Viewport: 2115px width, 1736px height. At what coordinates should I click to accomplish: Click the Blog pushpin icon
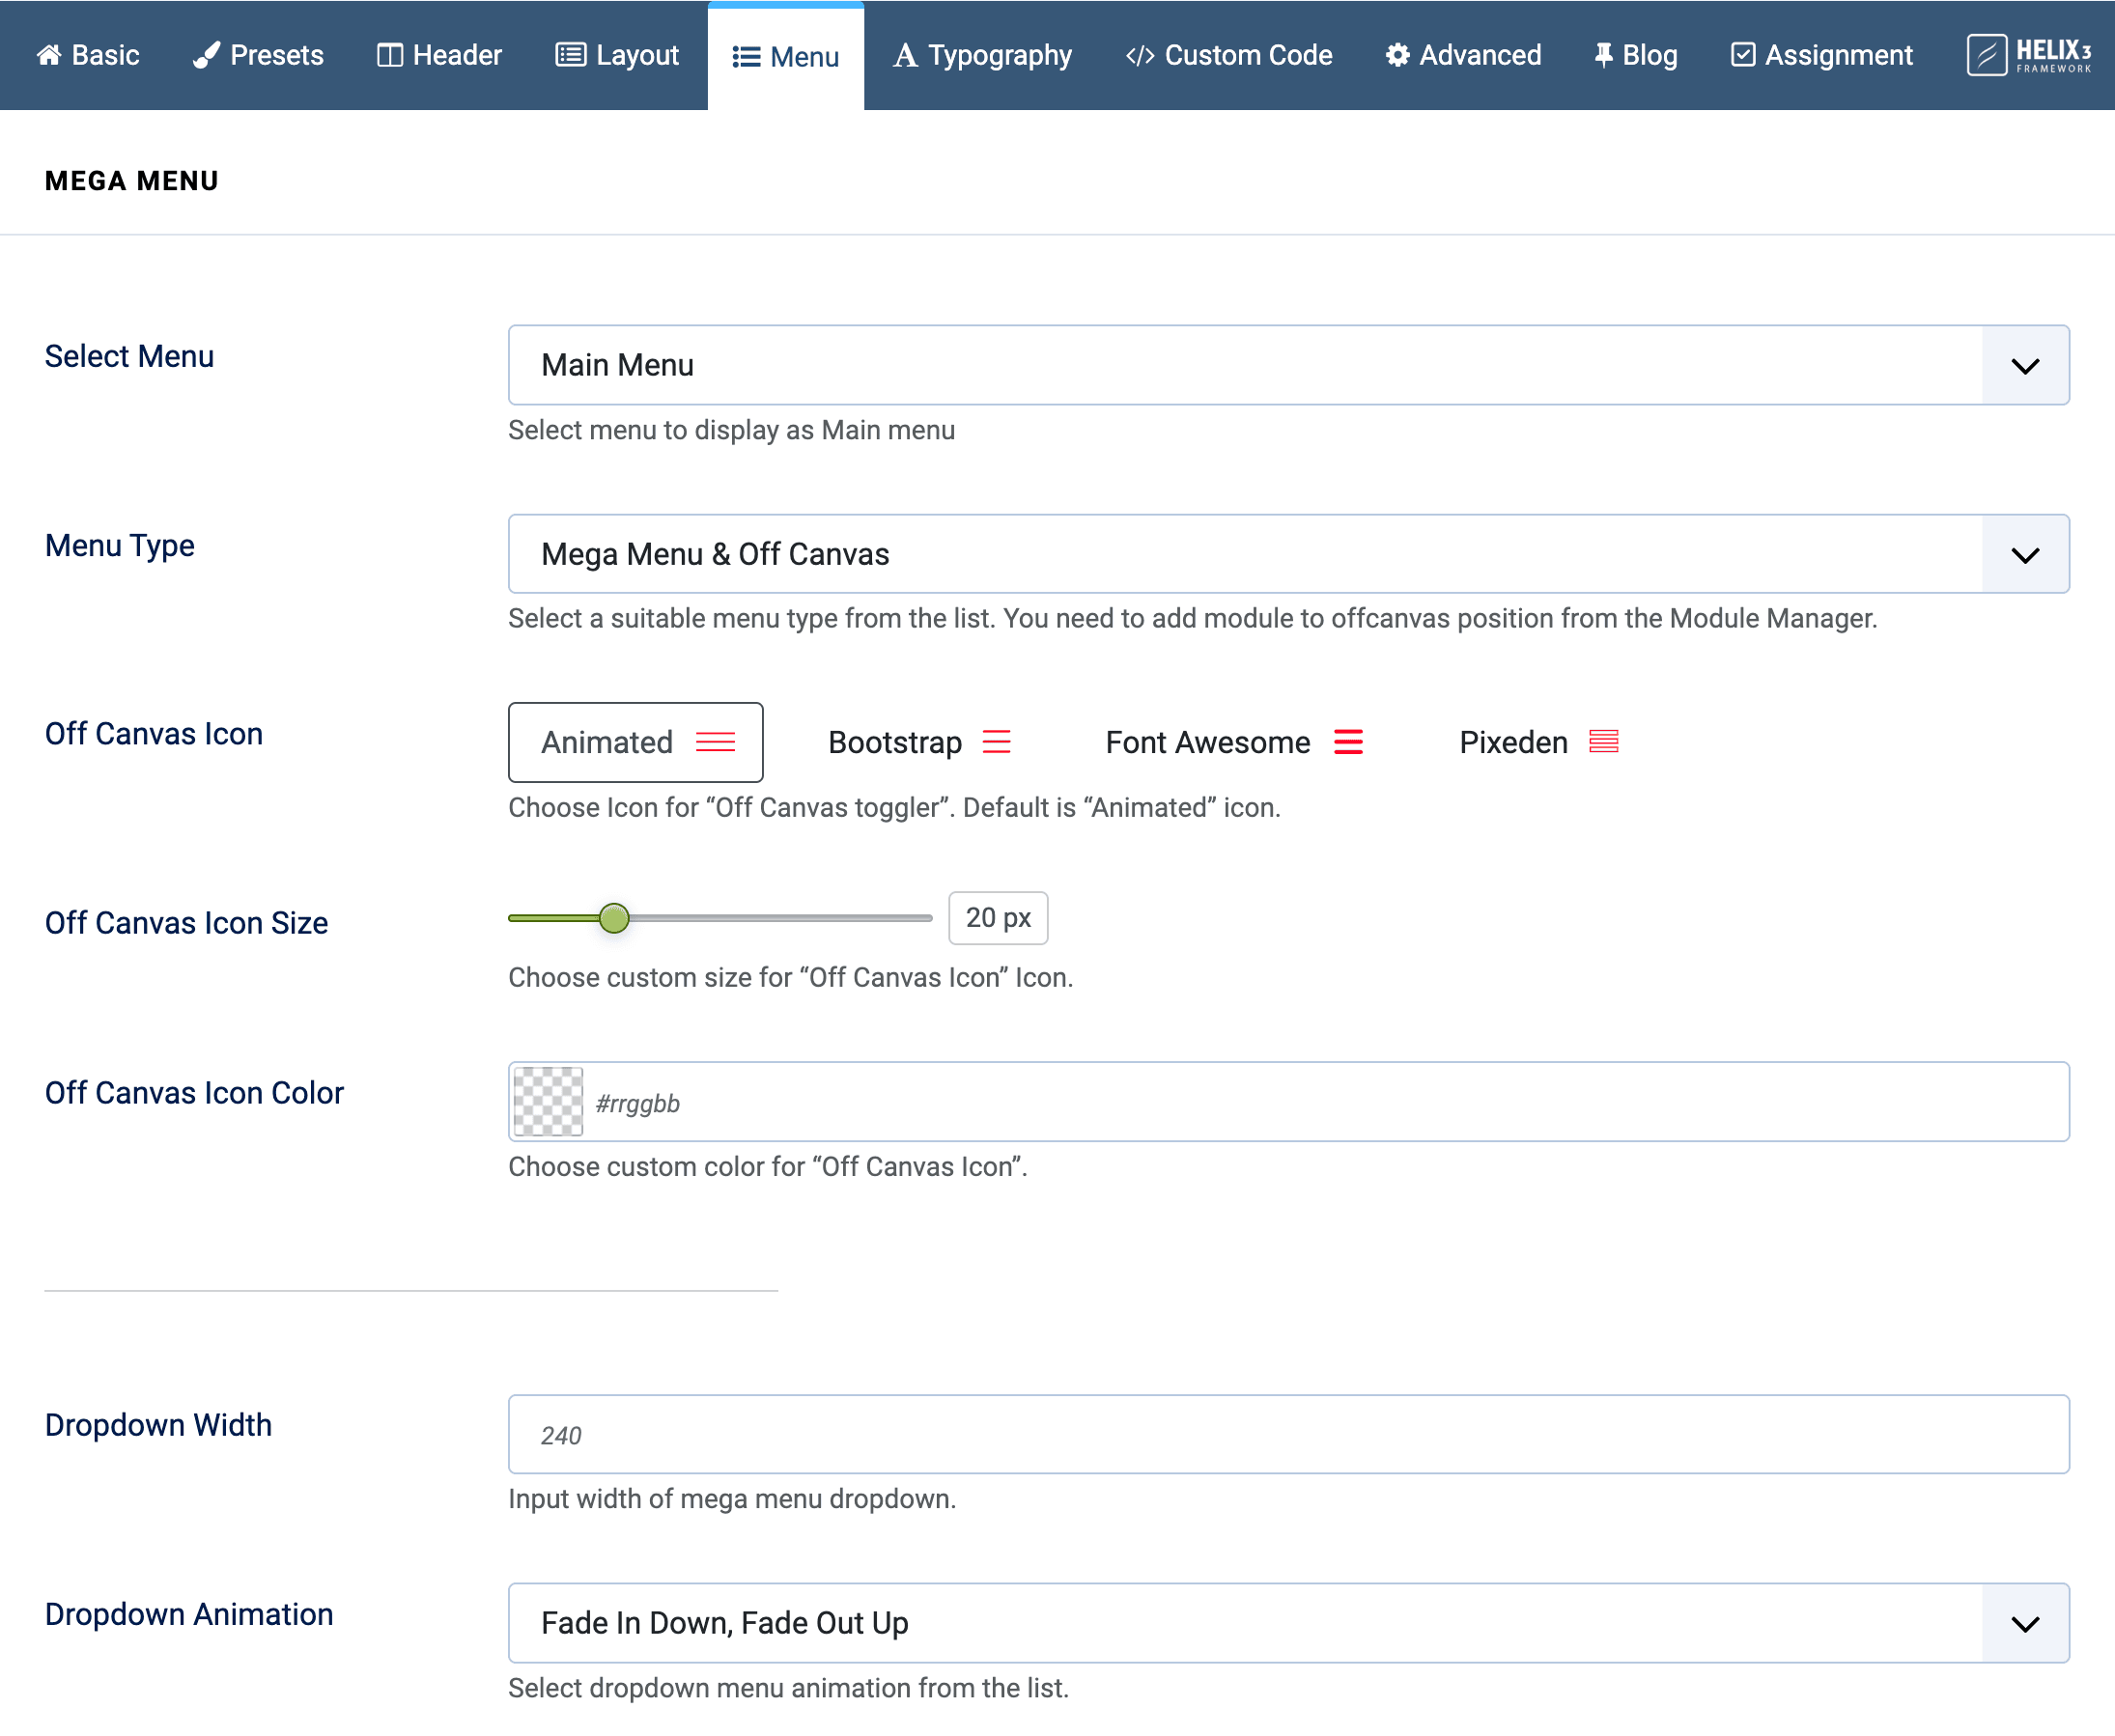click(x=1603, y=55)
